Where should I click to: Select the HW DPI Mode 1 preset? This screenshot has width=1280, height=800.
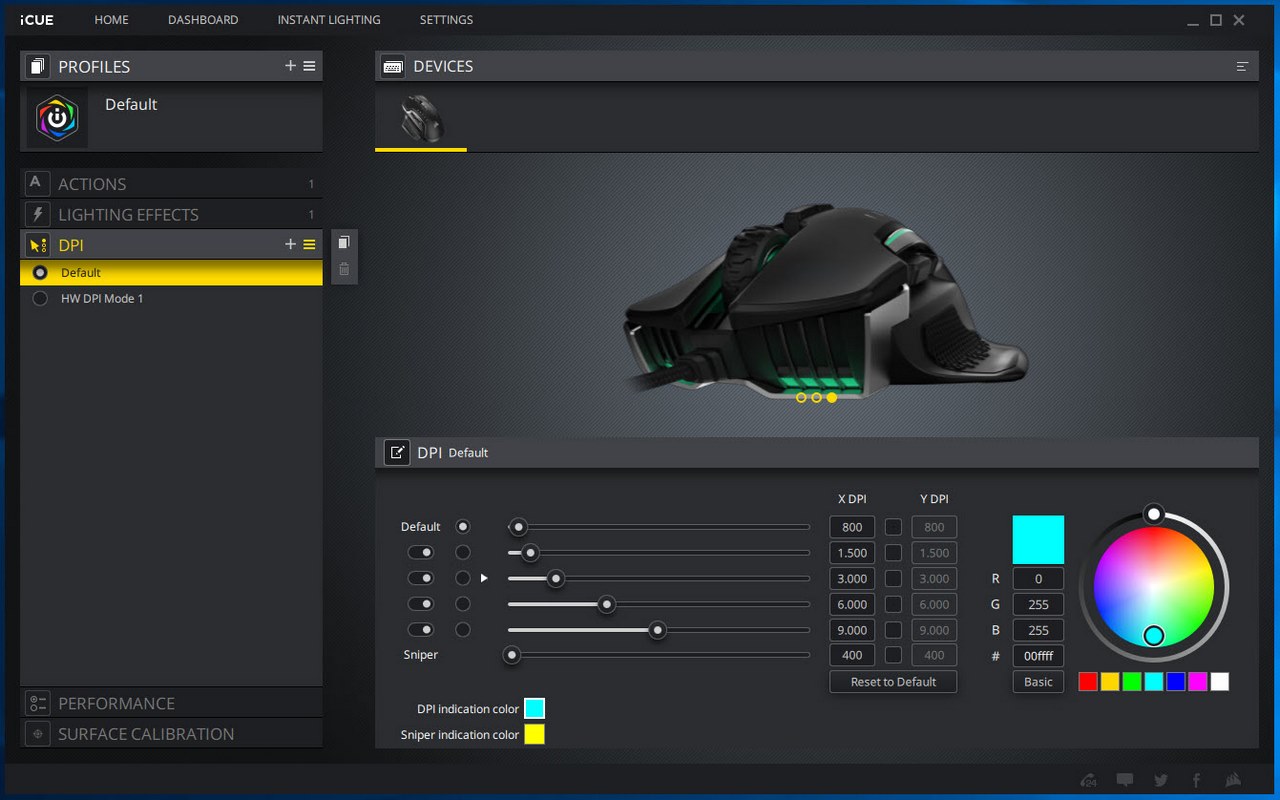point(171,298)
